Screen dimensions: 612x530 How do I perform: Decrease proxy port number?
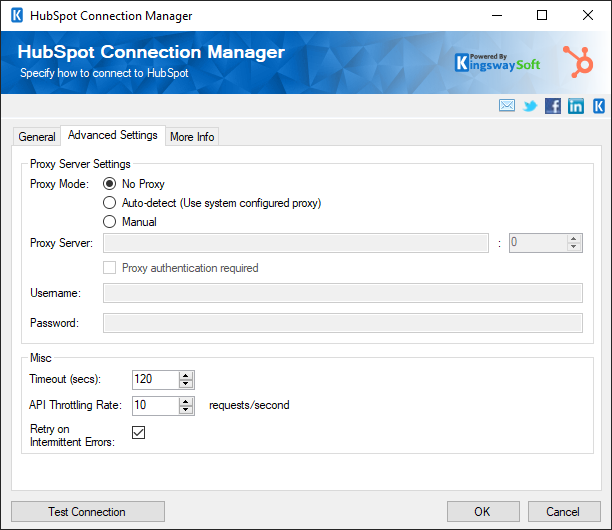click(x=573, y=247)
